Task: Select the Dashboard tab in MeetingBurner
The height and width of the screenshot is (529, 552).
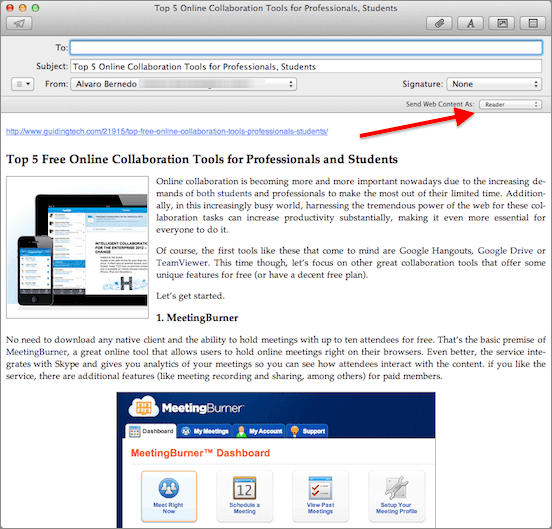Action: point(151,431)
